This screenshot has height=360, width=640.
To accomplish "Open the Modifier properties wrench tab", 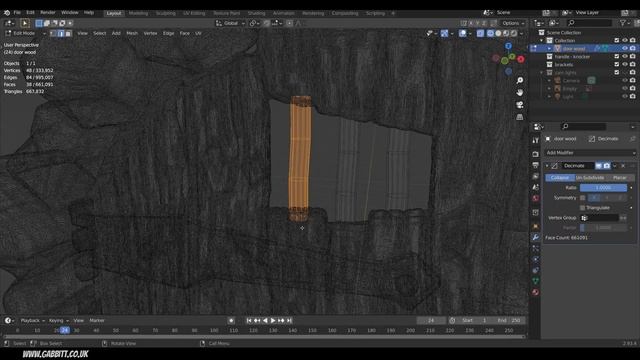I will (x=536, y=237).
